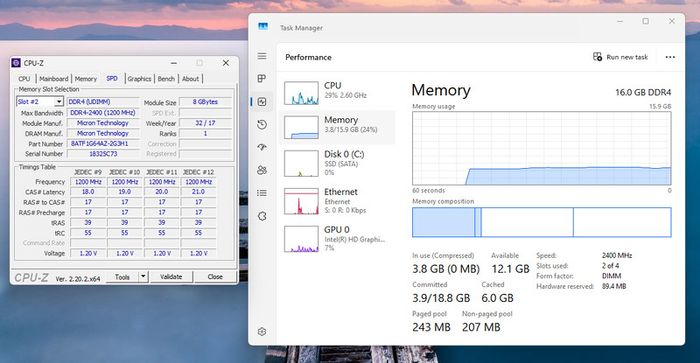Image resolution: width=700 pixels, height=363 pixels.
Task: Click Close button in CPU-Z footer
Action: pyautogui.click(x=215, y=277)
